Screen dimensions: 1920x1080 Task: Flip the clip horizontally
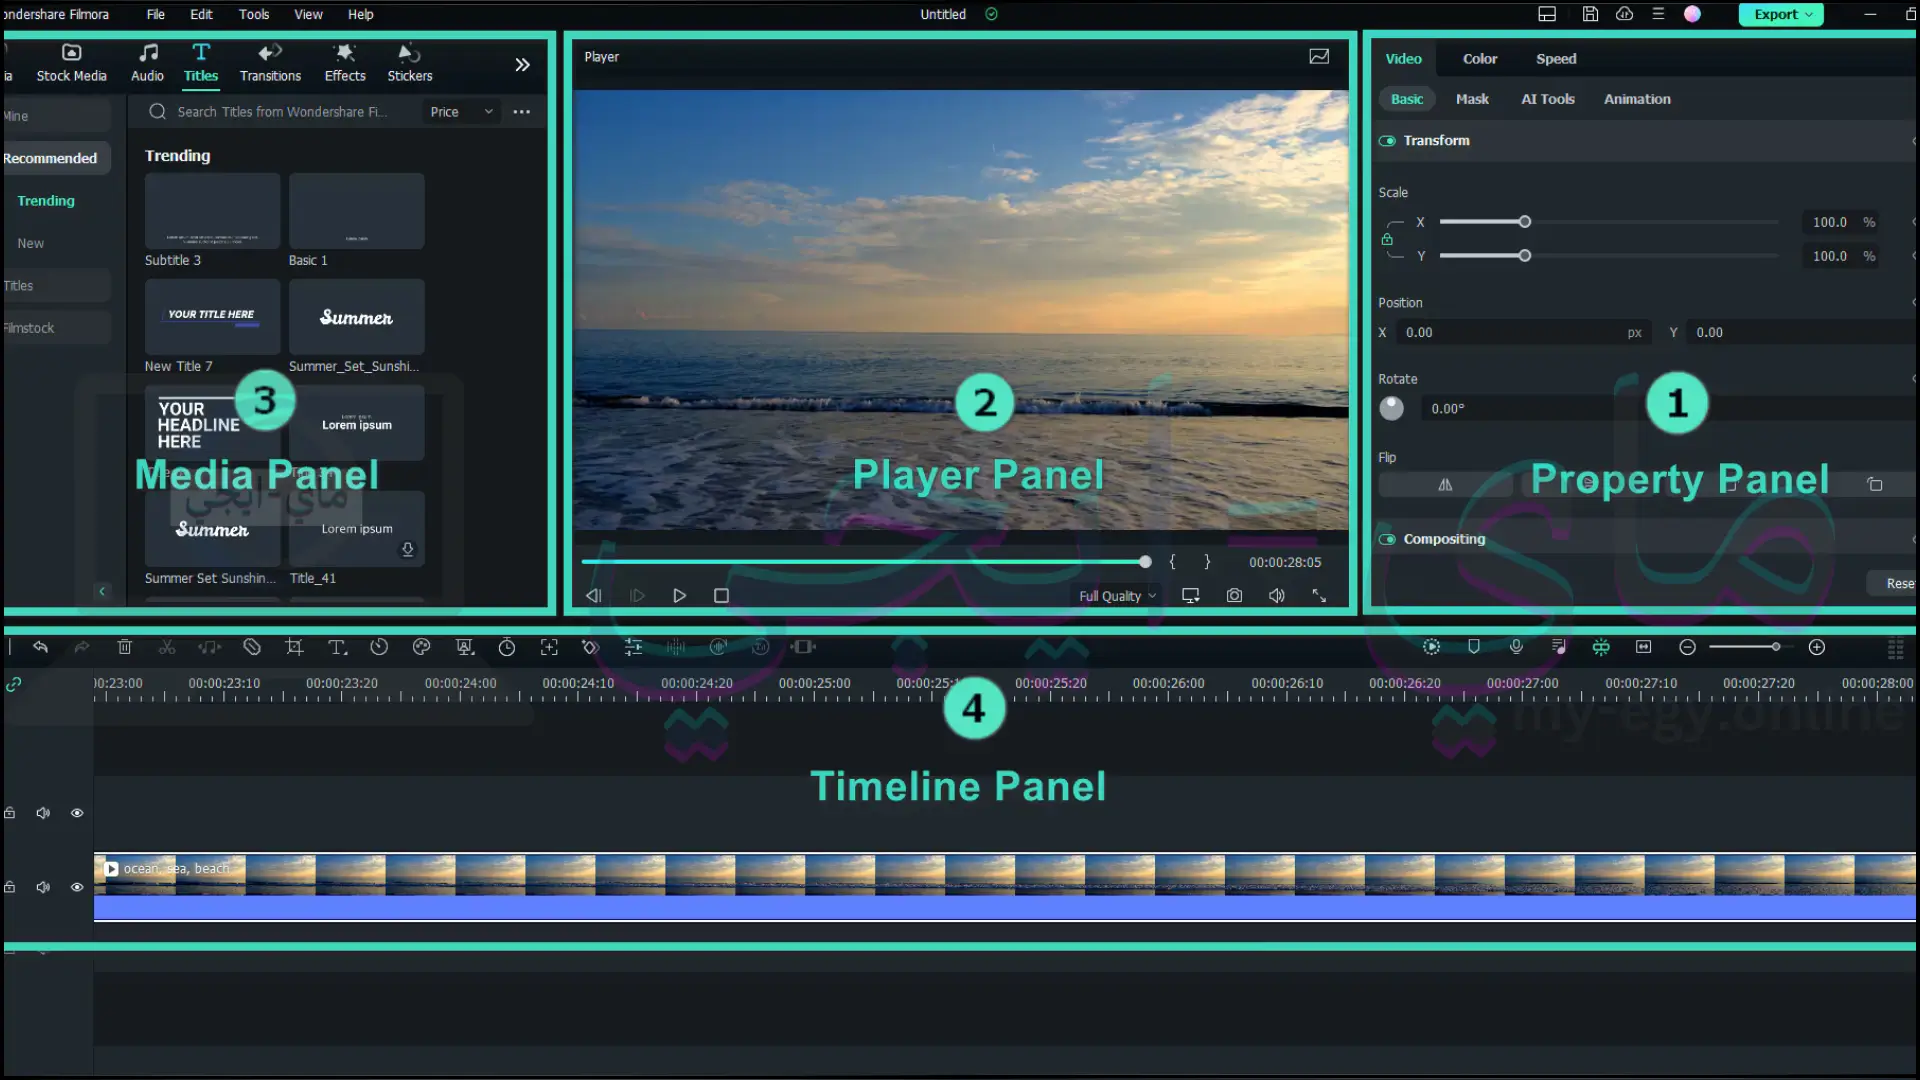click(1445, 485)
